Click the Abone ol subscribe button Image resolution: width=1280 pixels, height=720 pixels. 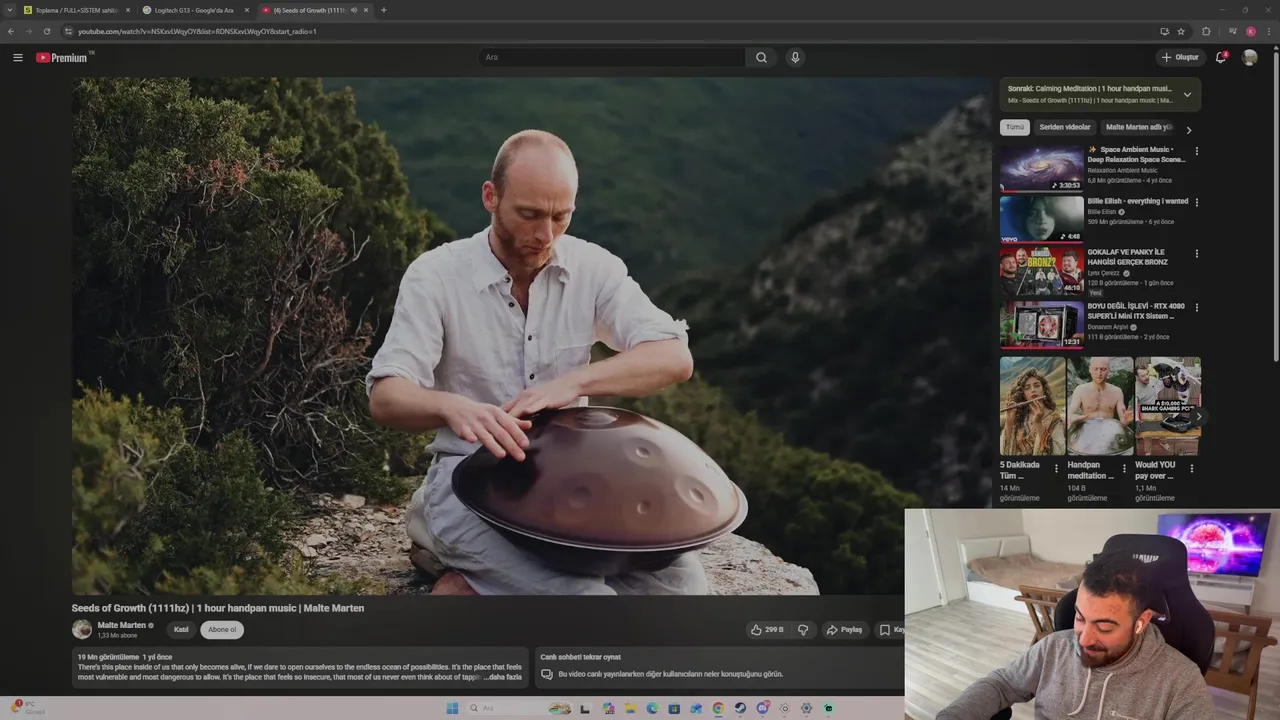click(222, 630)
